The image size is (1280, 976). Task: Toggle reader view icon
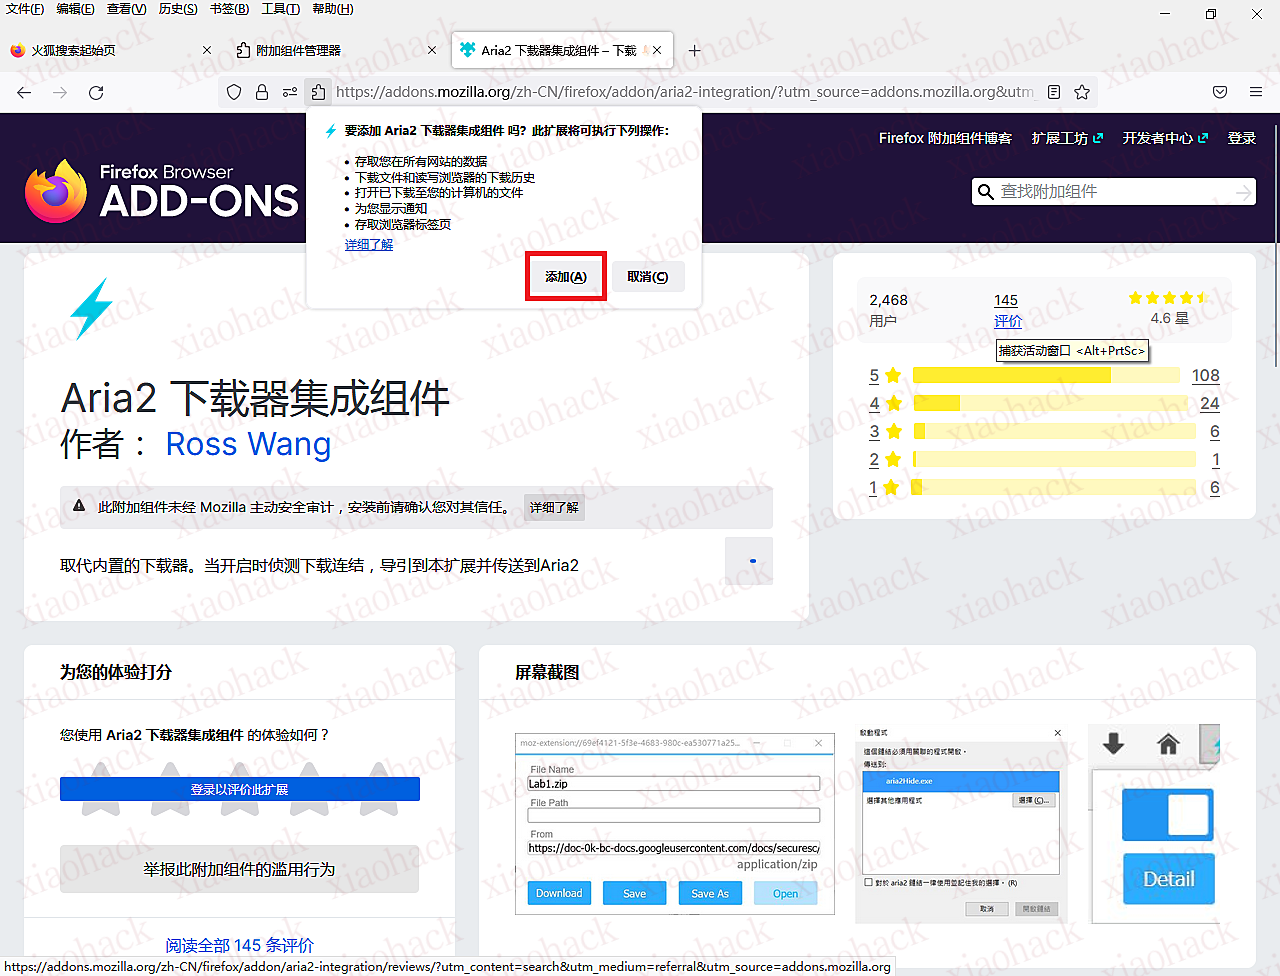(1054, 92)
